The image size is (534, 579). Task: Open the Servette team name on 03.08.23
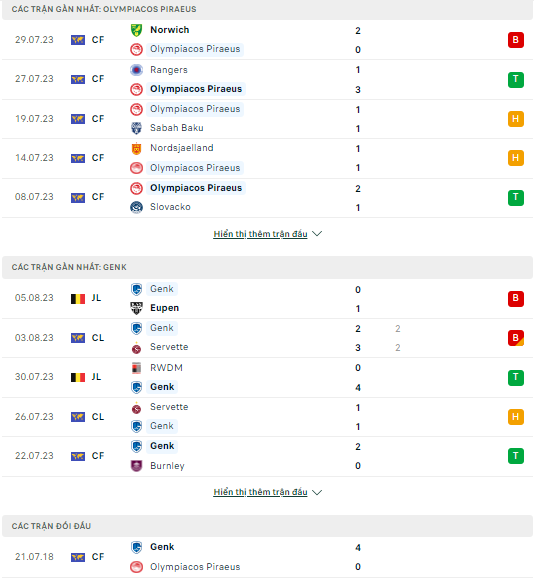click(169, 347)
